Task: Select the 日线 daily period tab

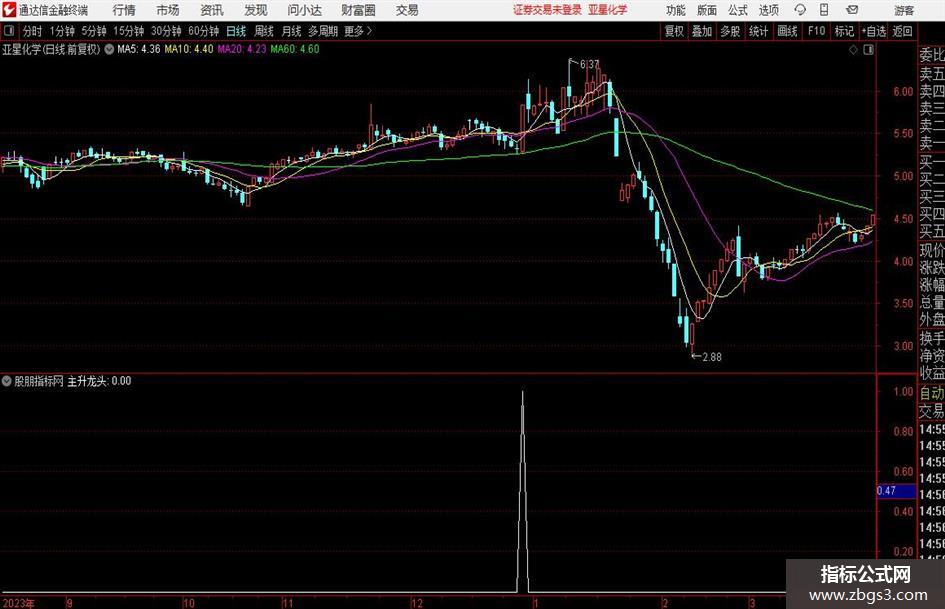Action: pyautogui.click(x=236, y=31)
